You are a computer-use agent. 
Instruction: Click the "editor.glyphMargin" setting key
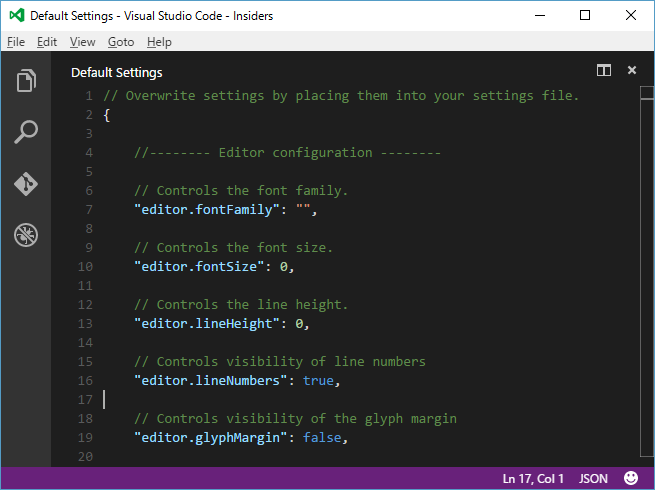[x=210, y=437]
